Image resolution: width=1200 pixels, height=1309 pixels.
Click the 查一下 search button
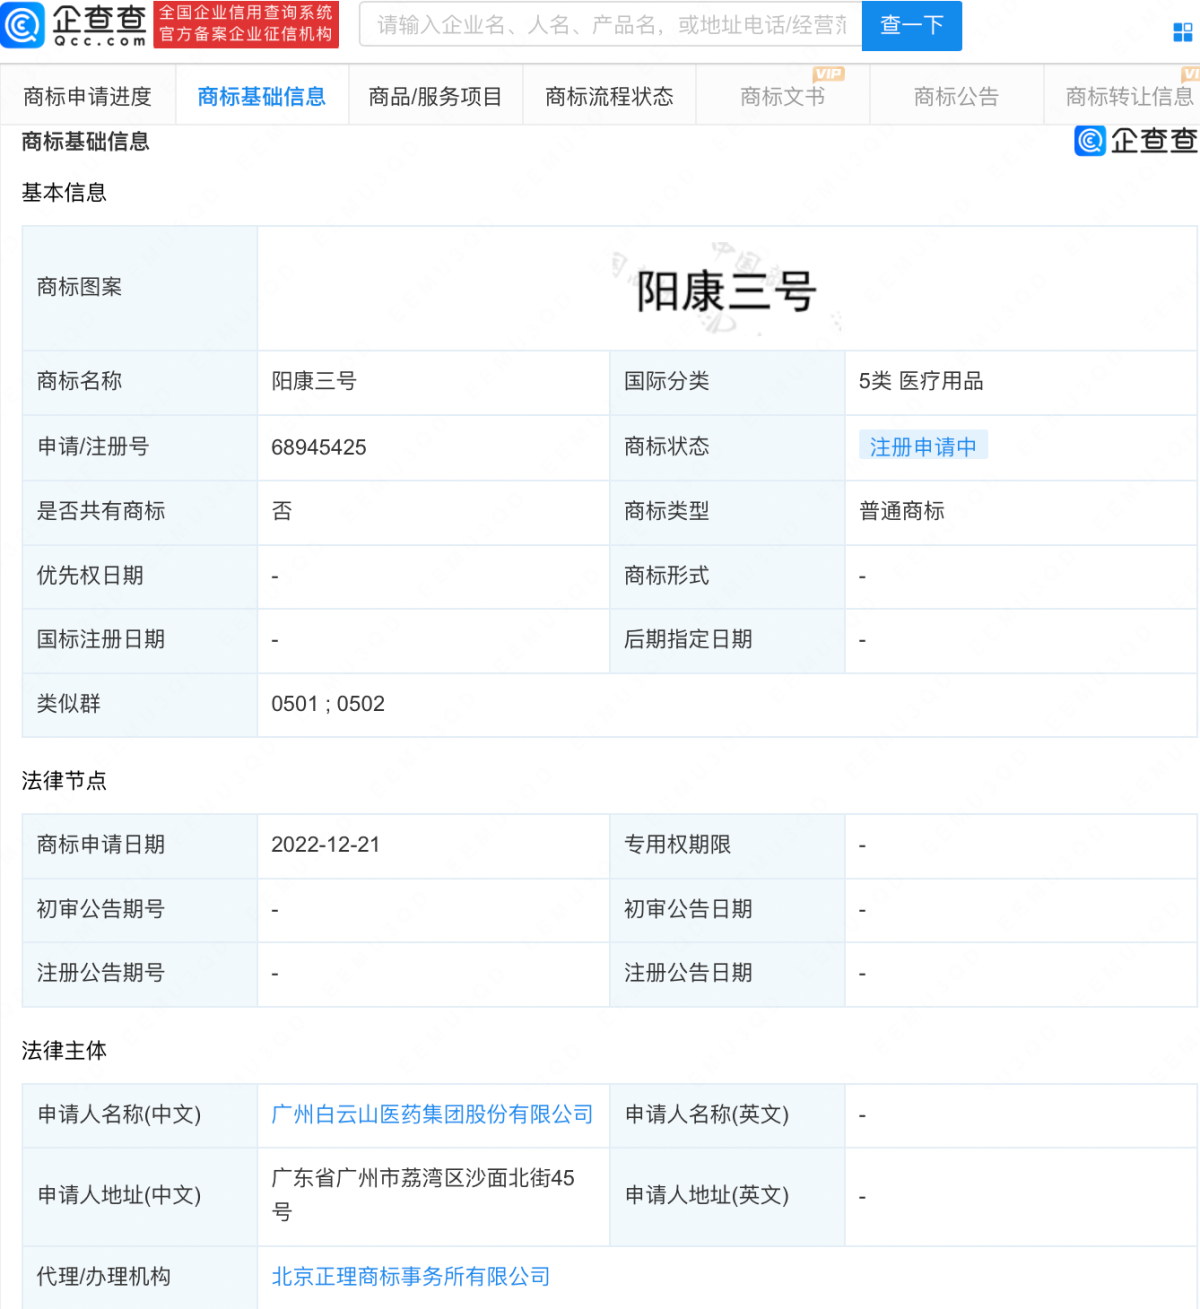(911, 25)
